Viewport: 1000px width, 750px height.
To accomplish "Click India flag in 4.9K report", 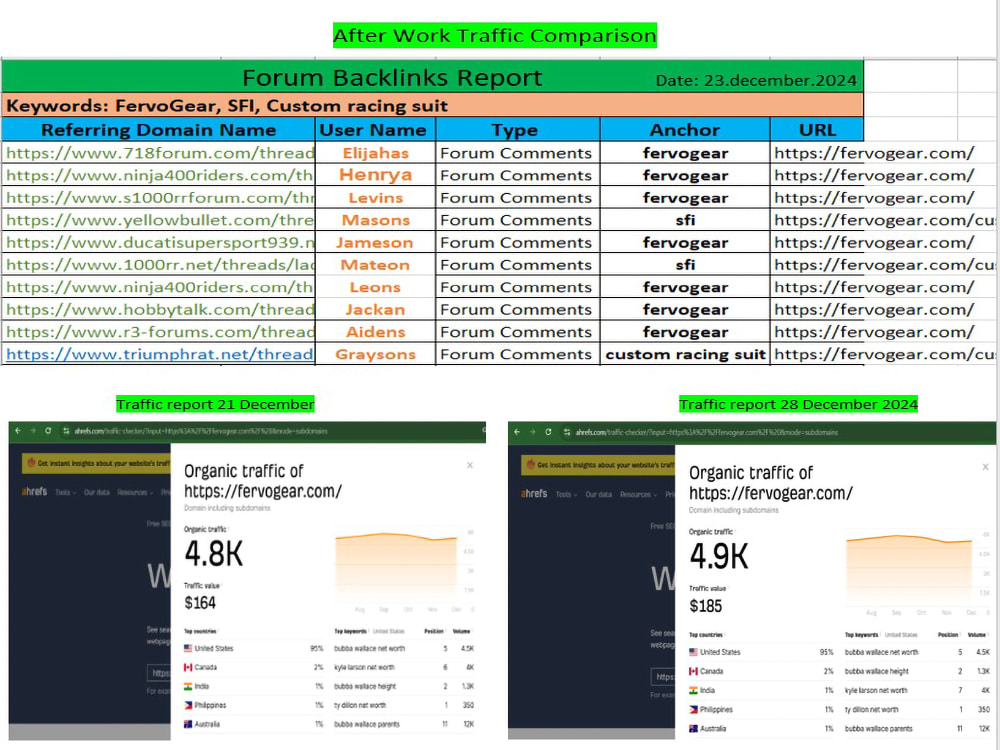I will pos(693,690).
